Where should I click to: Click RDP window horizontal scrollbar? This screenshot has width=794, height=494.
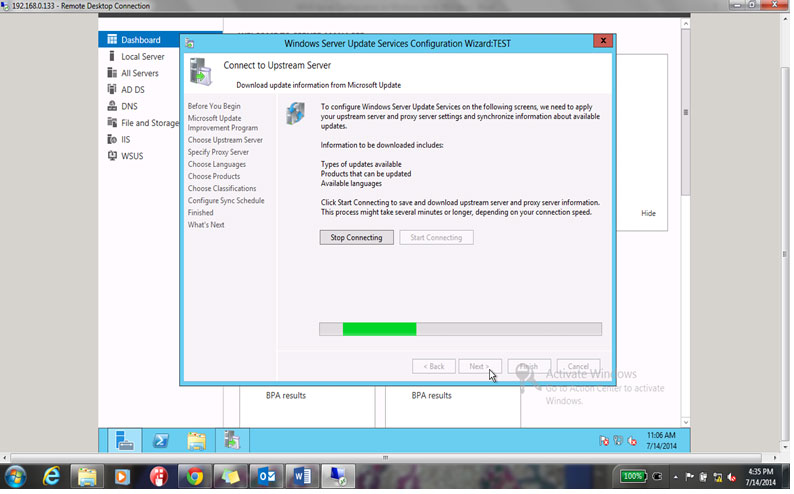point(386,458)
